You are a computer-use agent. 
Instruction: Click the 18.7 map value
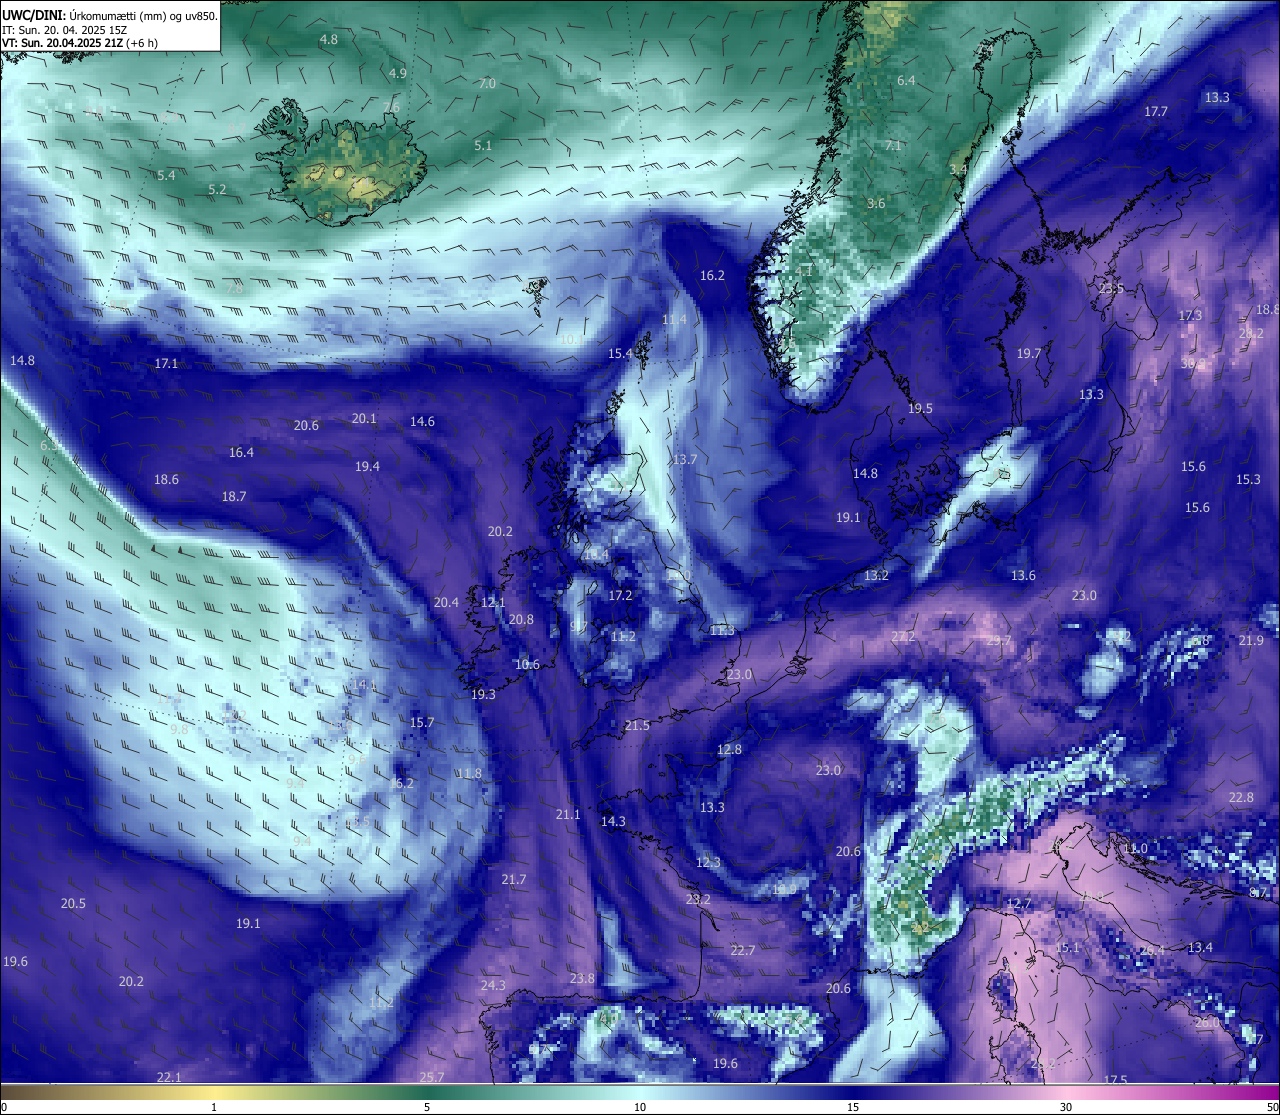(x=234, y=496)
